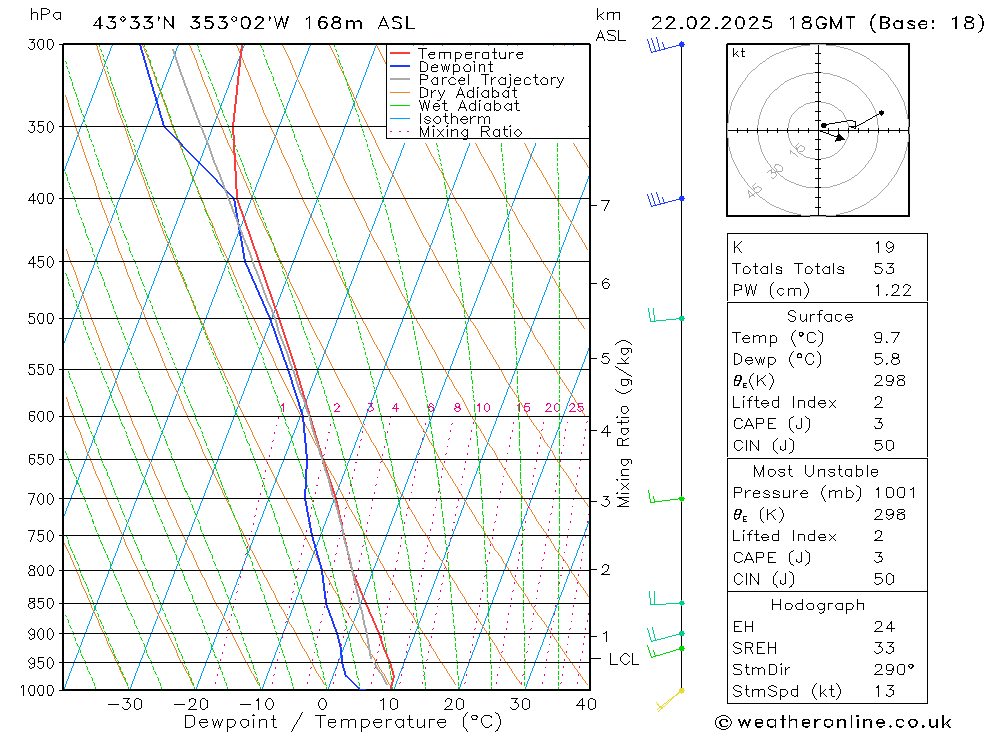1000x733 pixels.
Task: Click the StmSpd (kt) value 13
Action: [885, 691]
